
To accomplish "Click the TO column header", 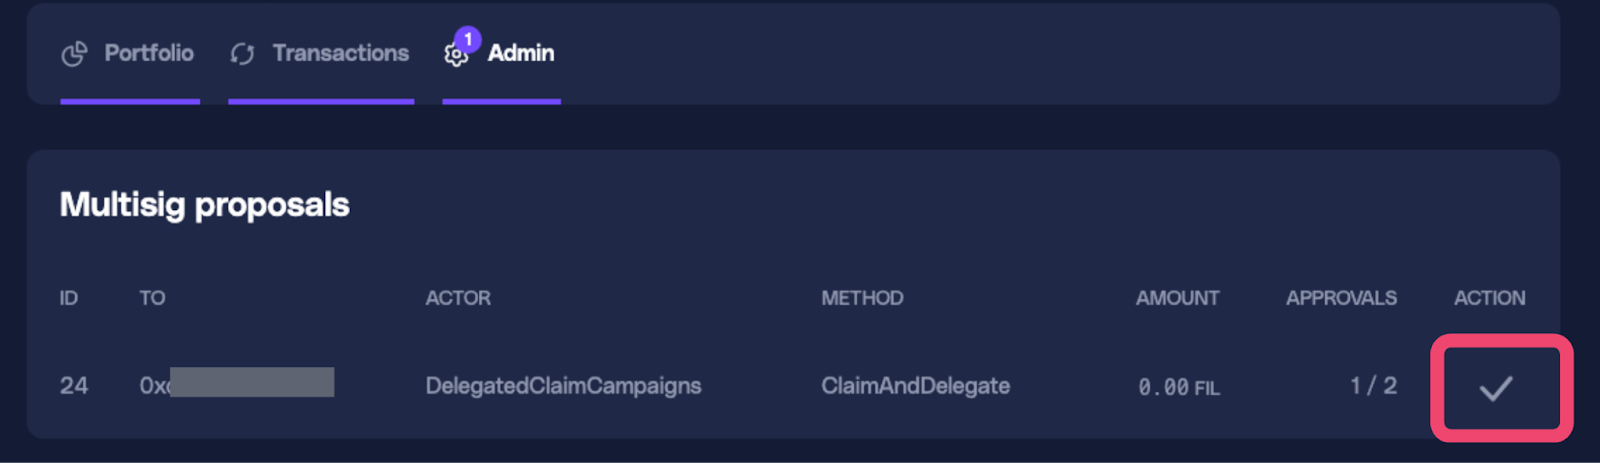I will [x=152, y=298].
